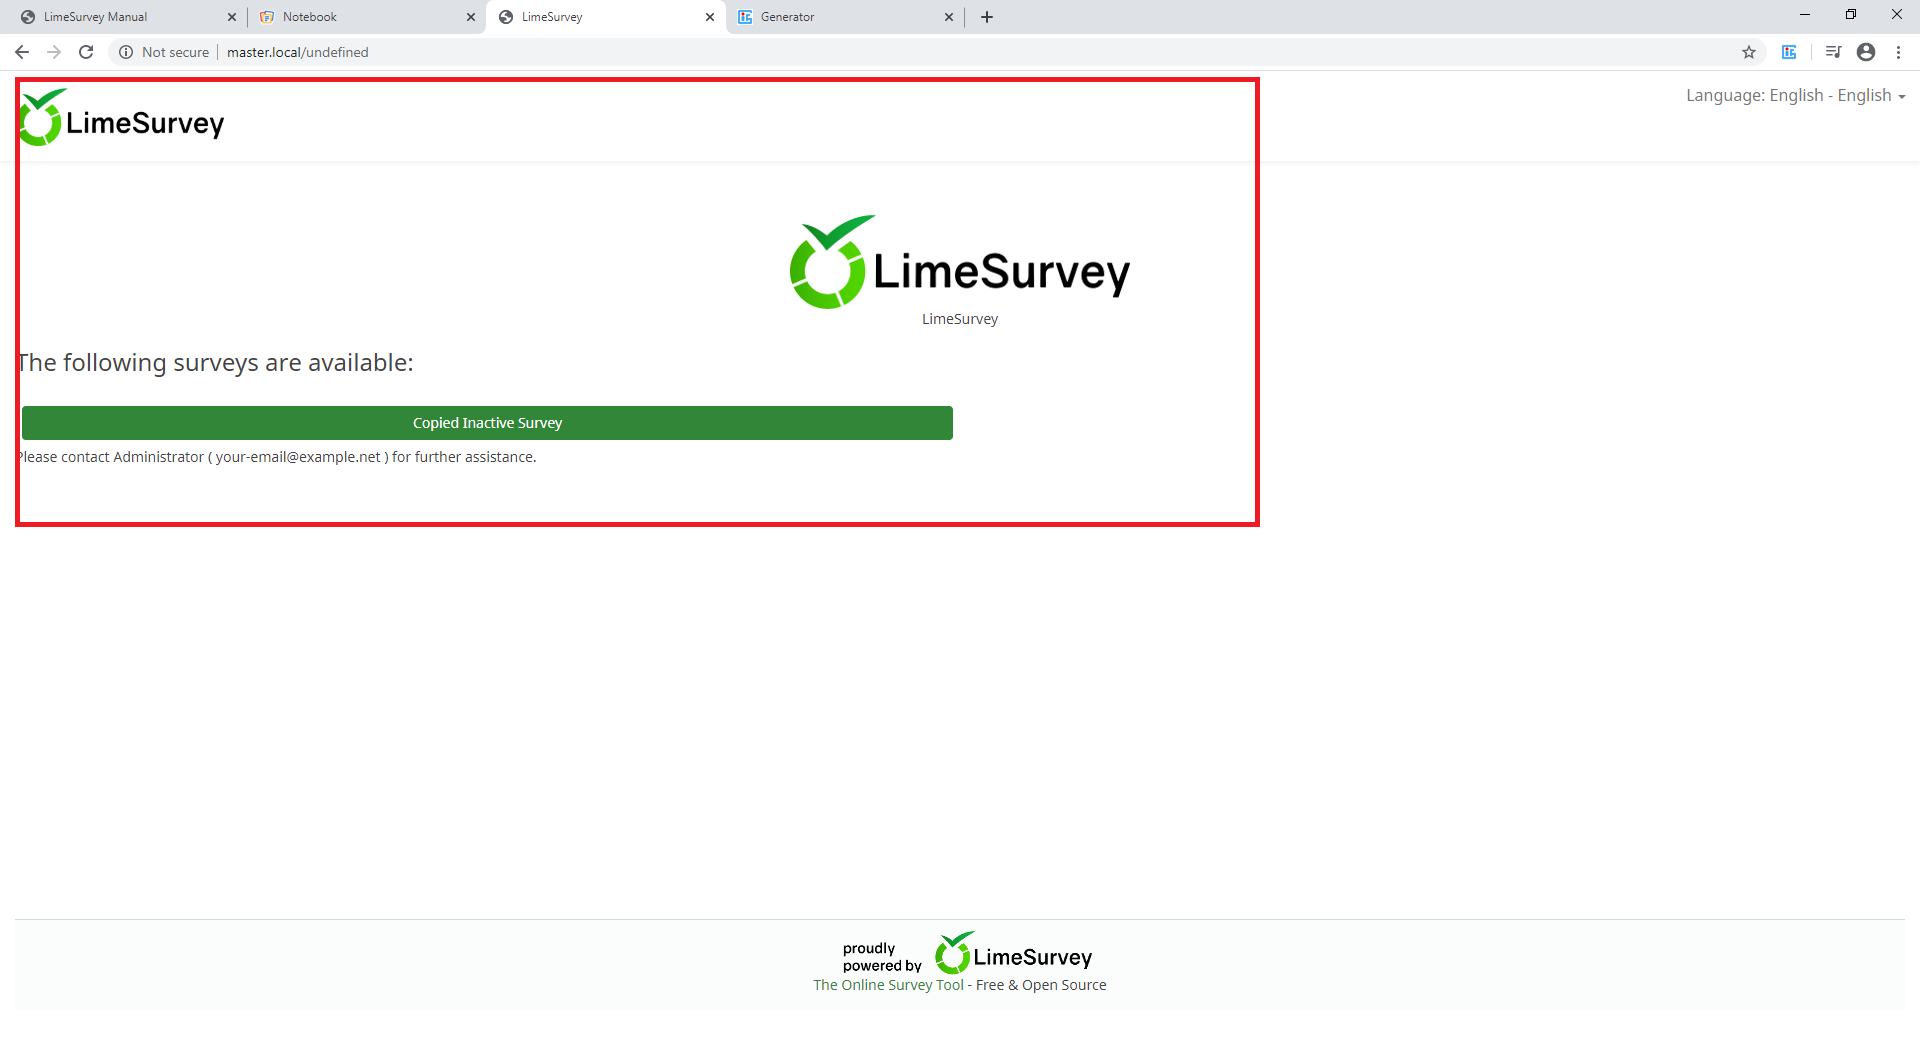Click the large centered LimeSurvey logo
The width and height of the screenshot is (1920, 1040).
pos(960,263)
